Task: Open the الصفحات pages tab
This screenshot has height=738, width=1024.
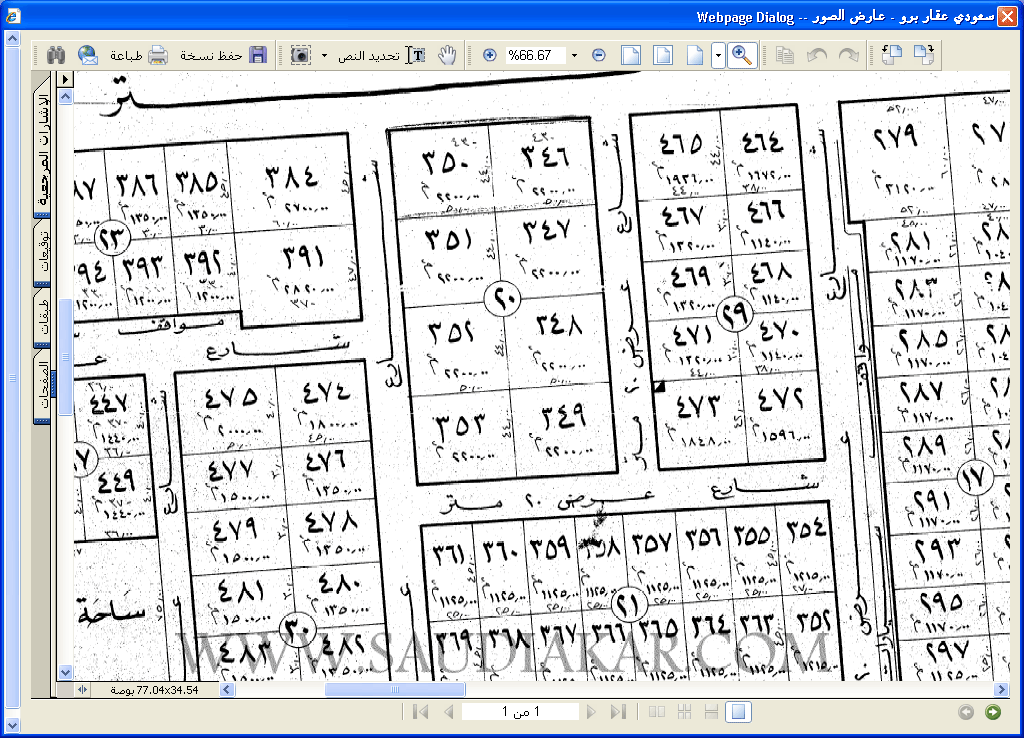Action: [x=42, y=388]
